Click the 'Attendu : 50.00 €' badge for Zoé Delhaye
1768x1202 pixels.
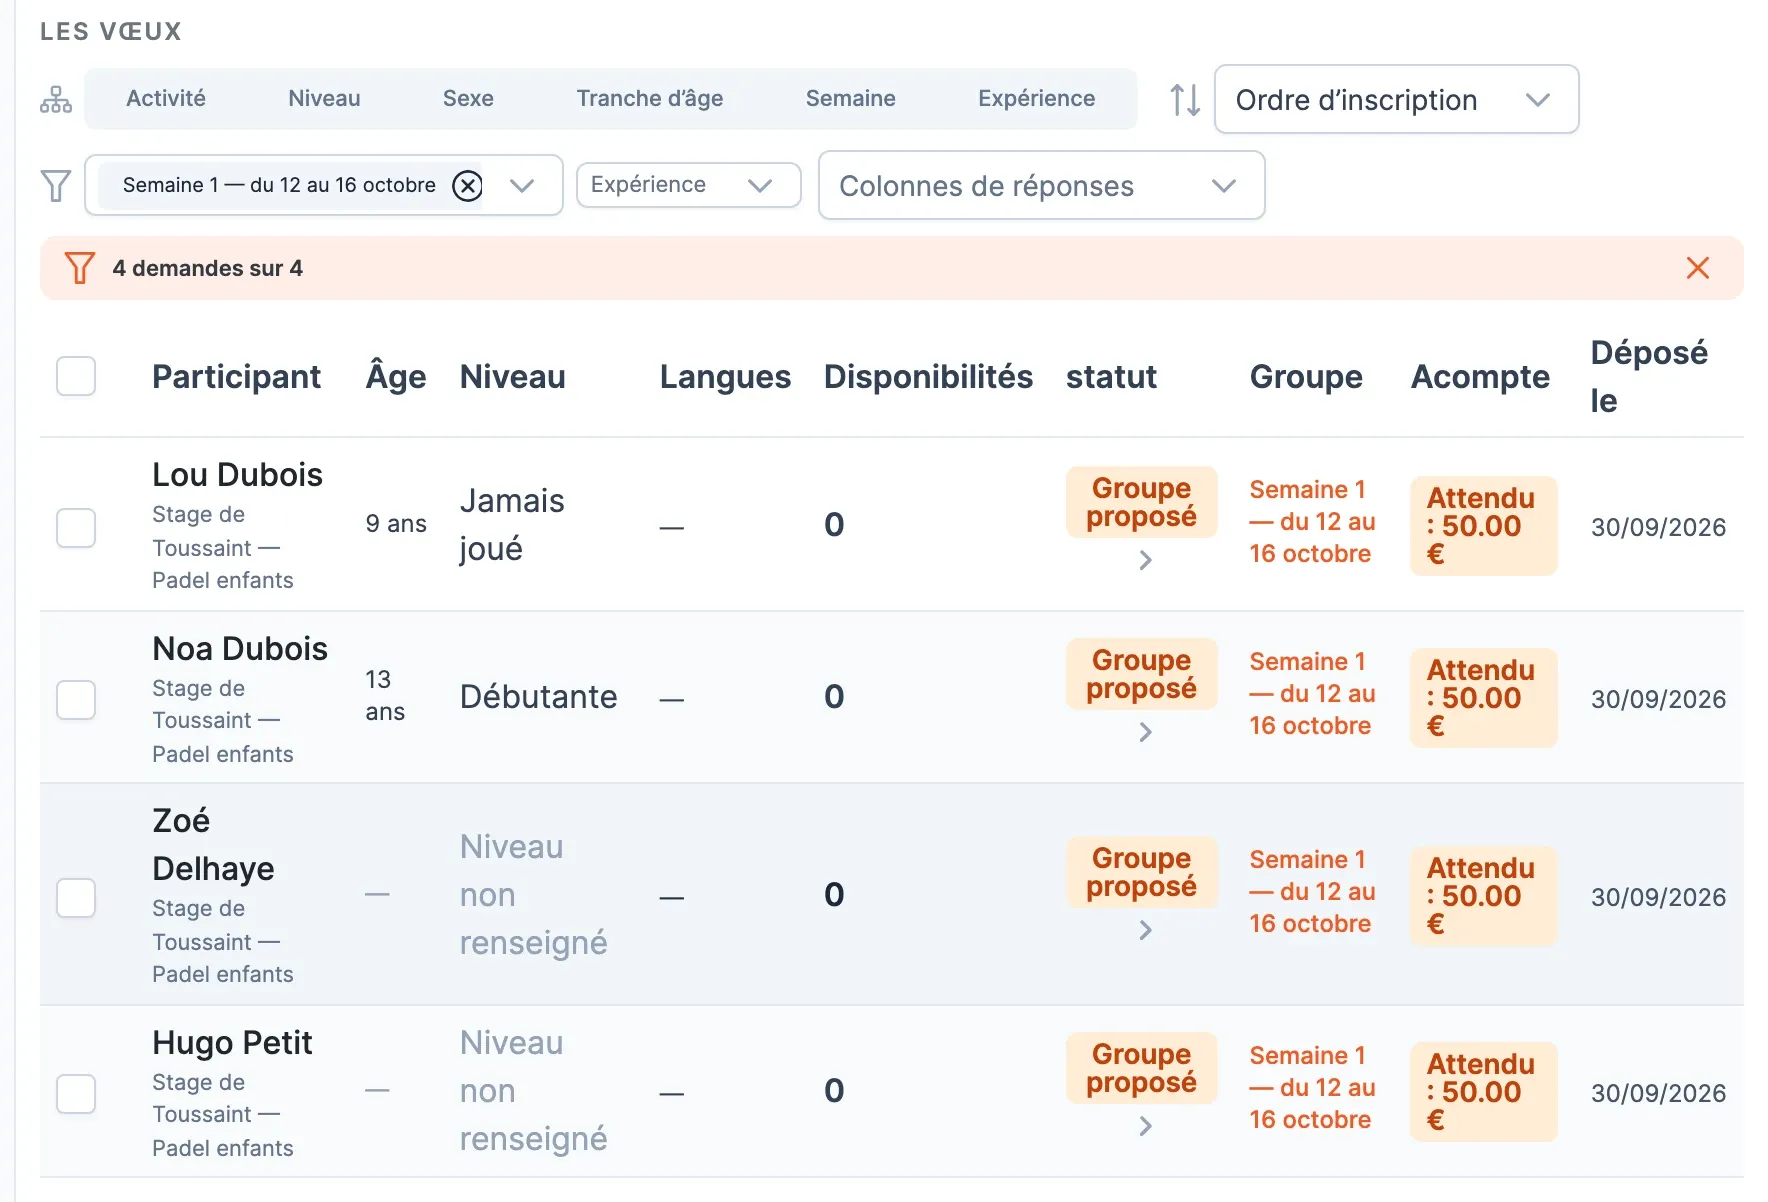(x=1483, y=896)
